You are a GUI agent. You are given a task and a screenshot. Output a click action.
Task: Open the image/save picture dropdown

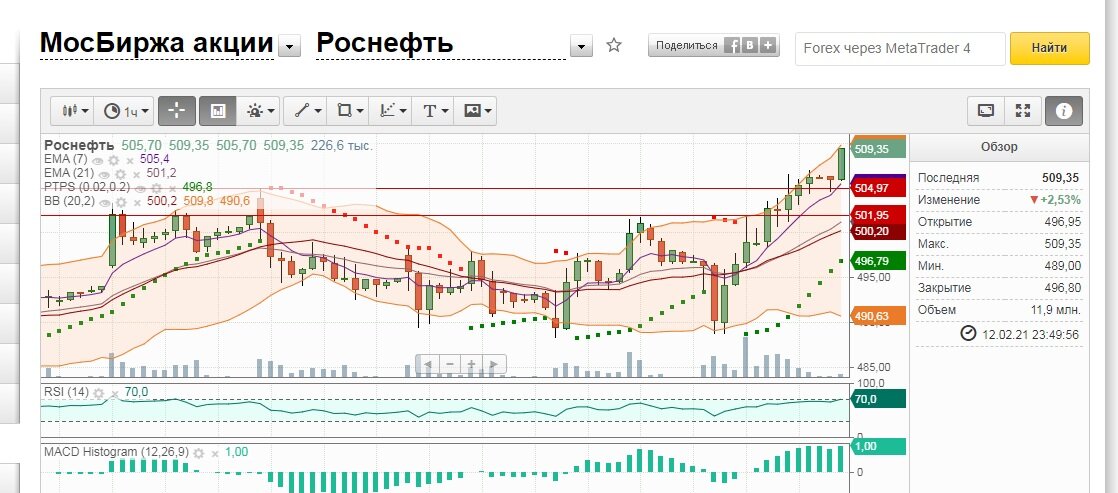476,111
